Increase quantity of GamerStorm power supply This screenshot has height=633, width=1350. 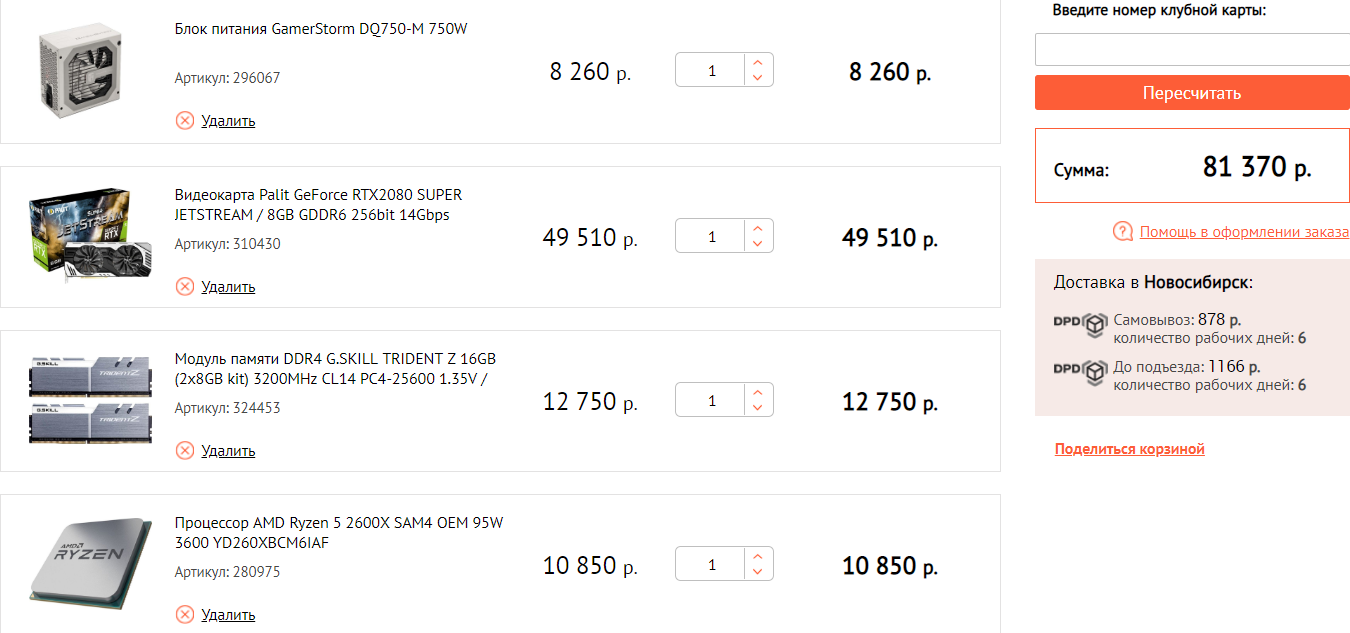click(758, 62)
